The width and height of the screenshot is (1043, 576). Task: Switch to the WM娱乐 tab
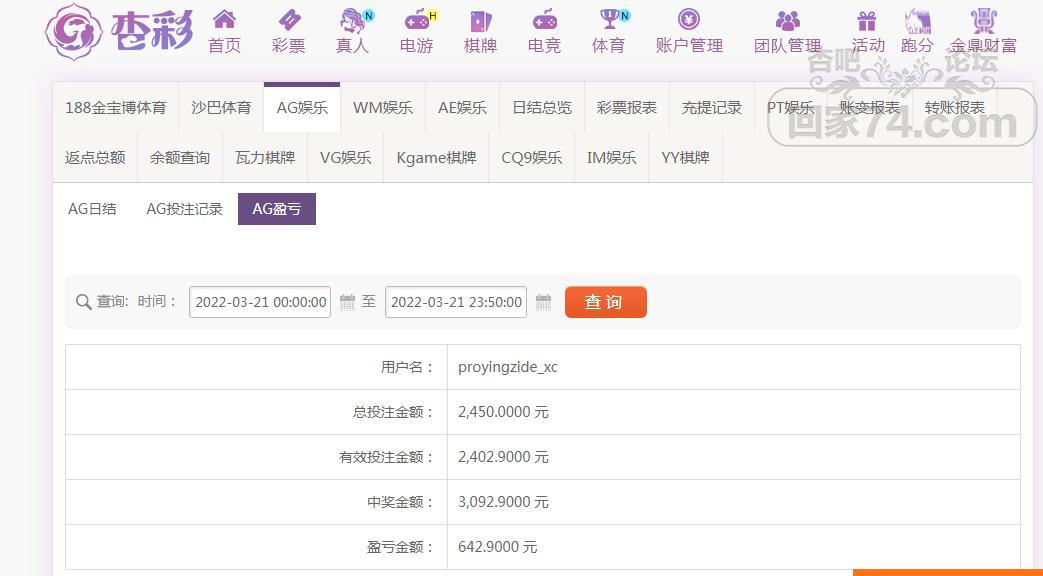[x=383, y=108]
